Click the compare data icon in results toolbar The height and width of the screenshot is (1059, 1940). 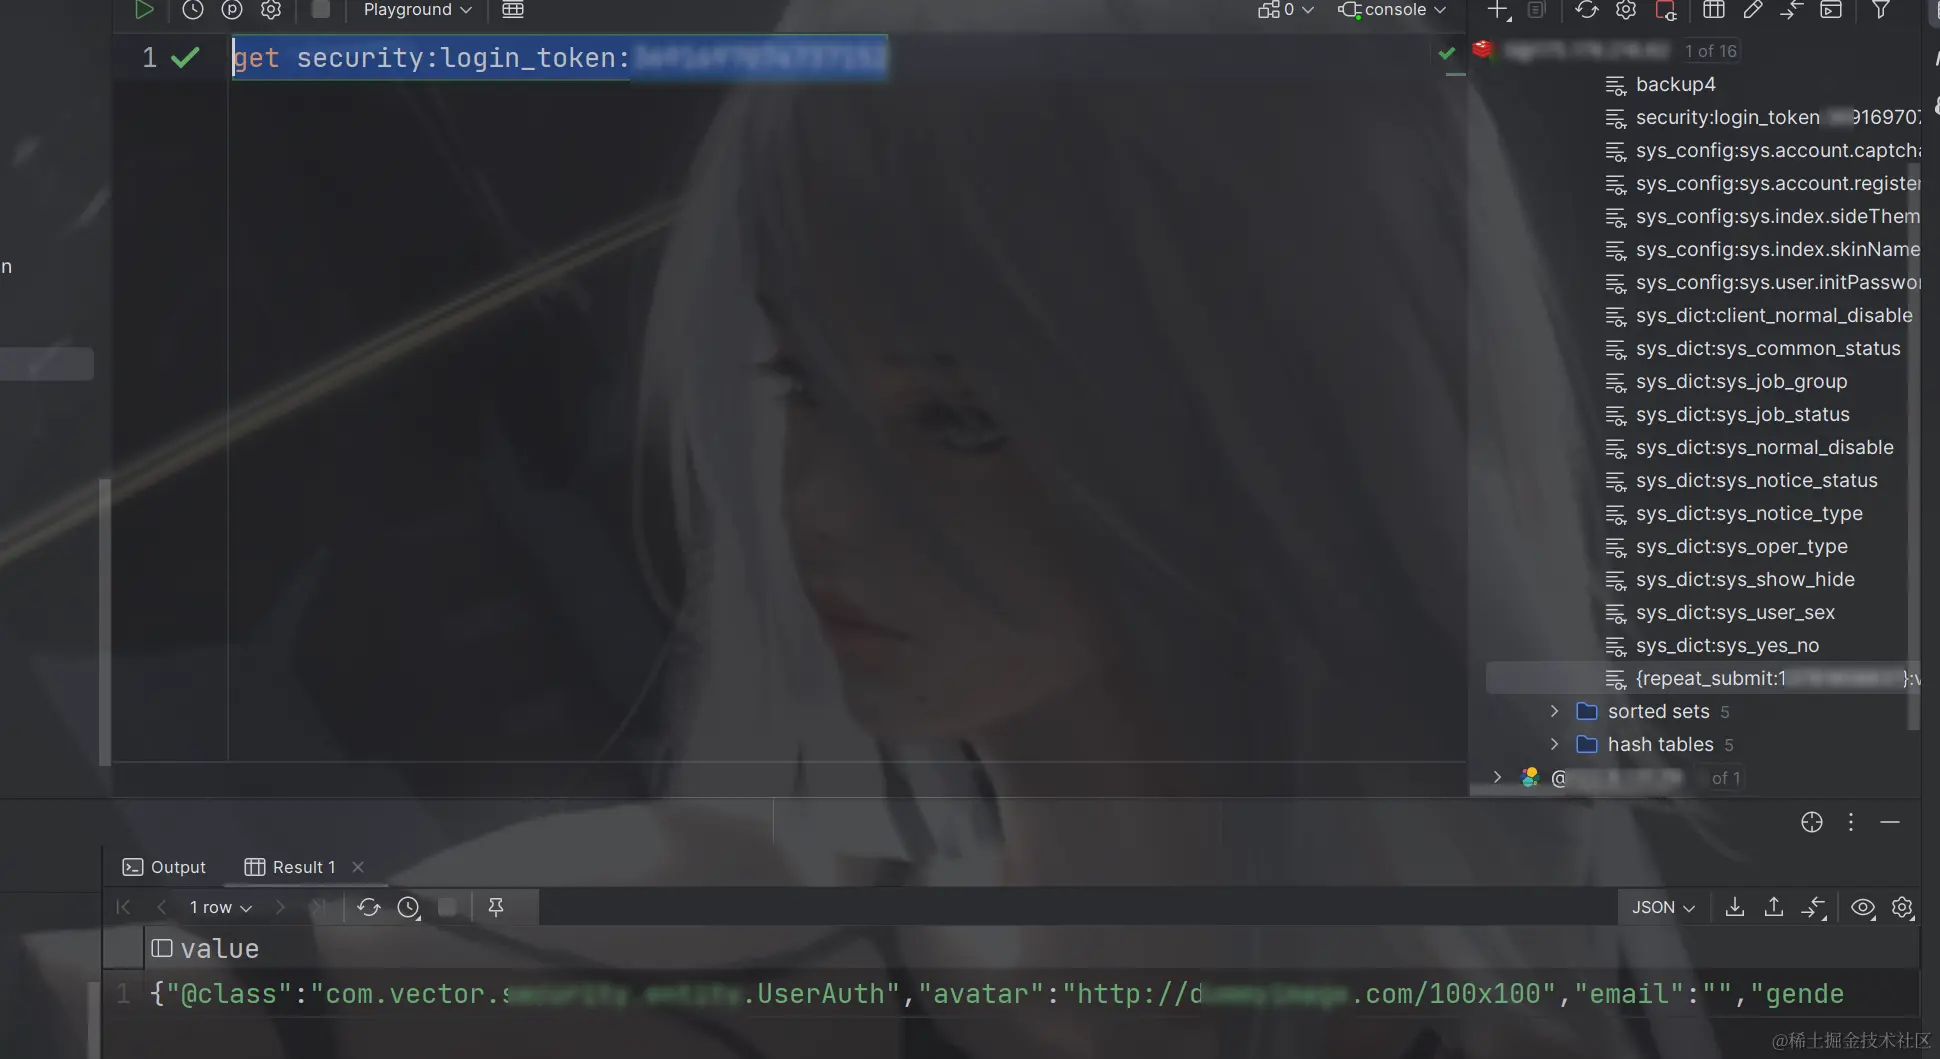coord(1814,907)
